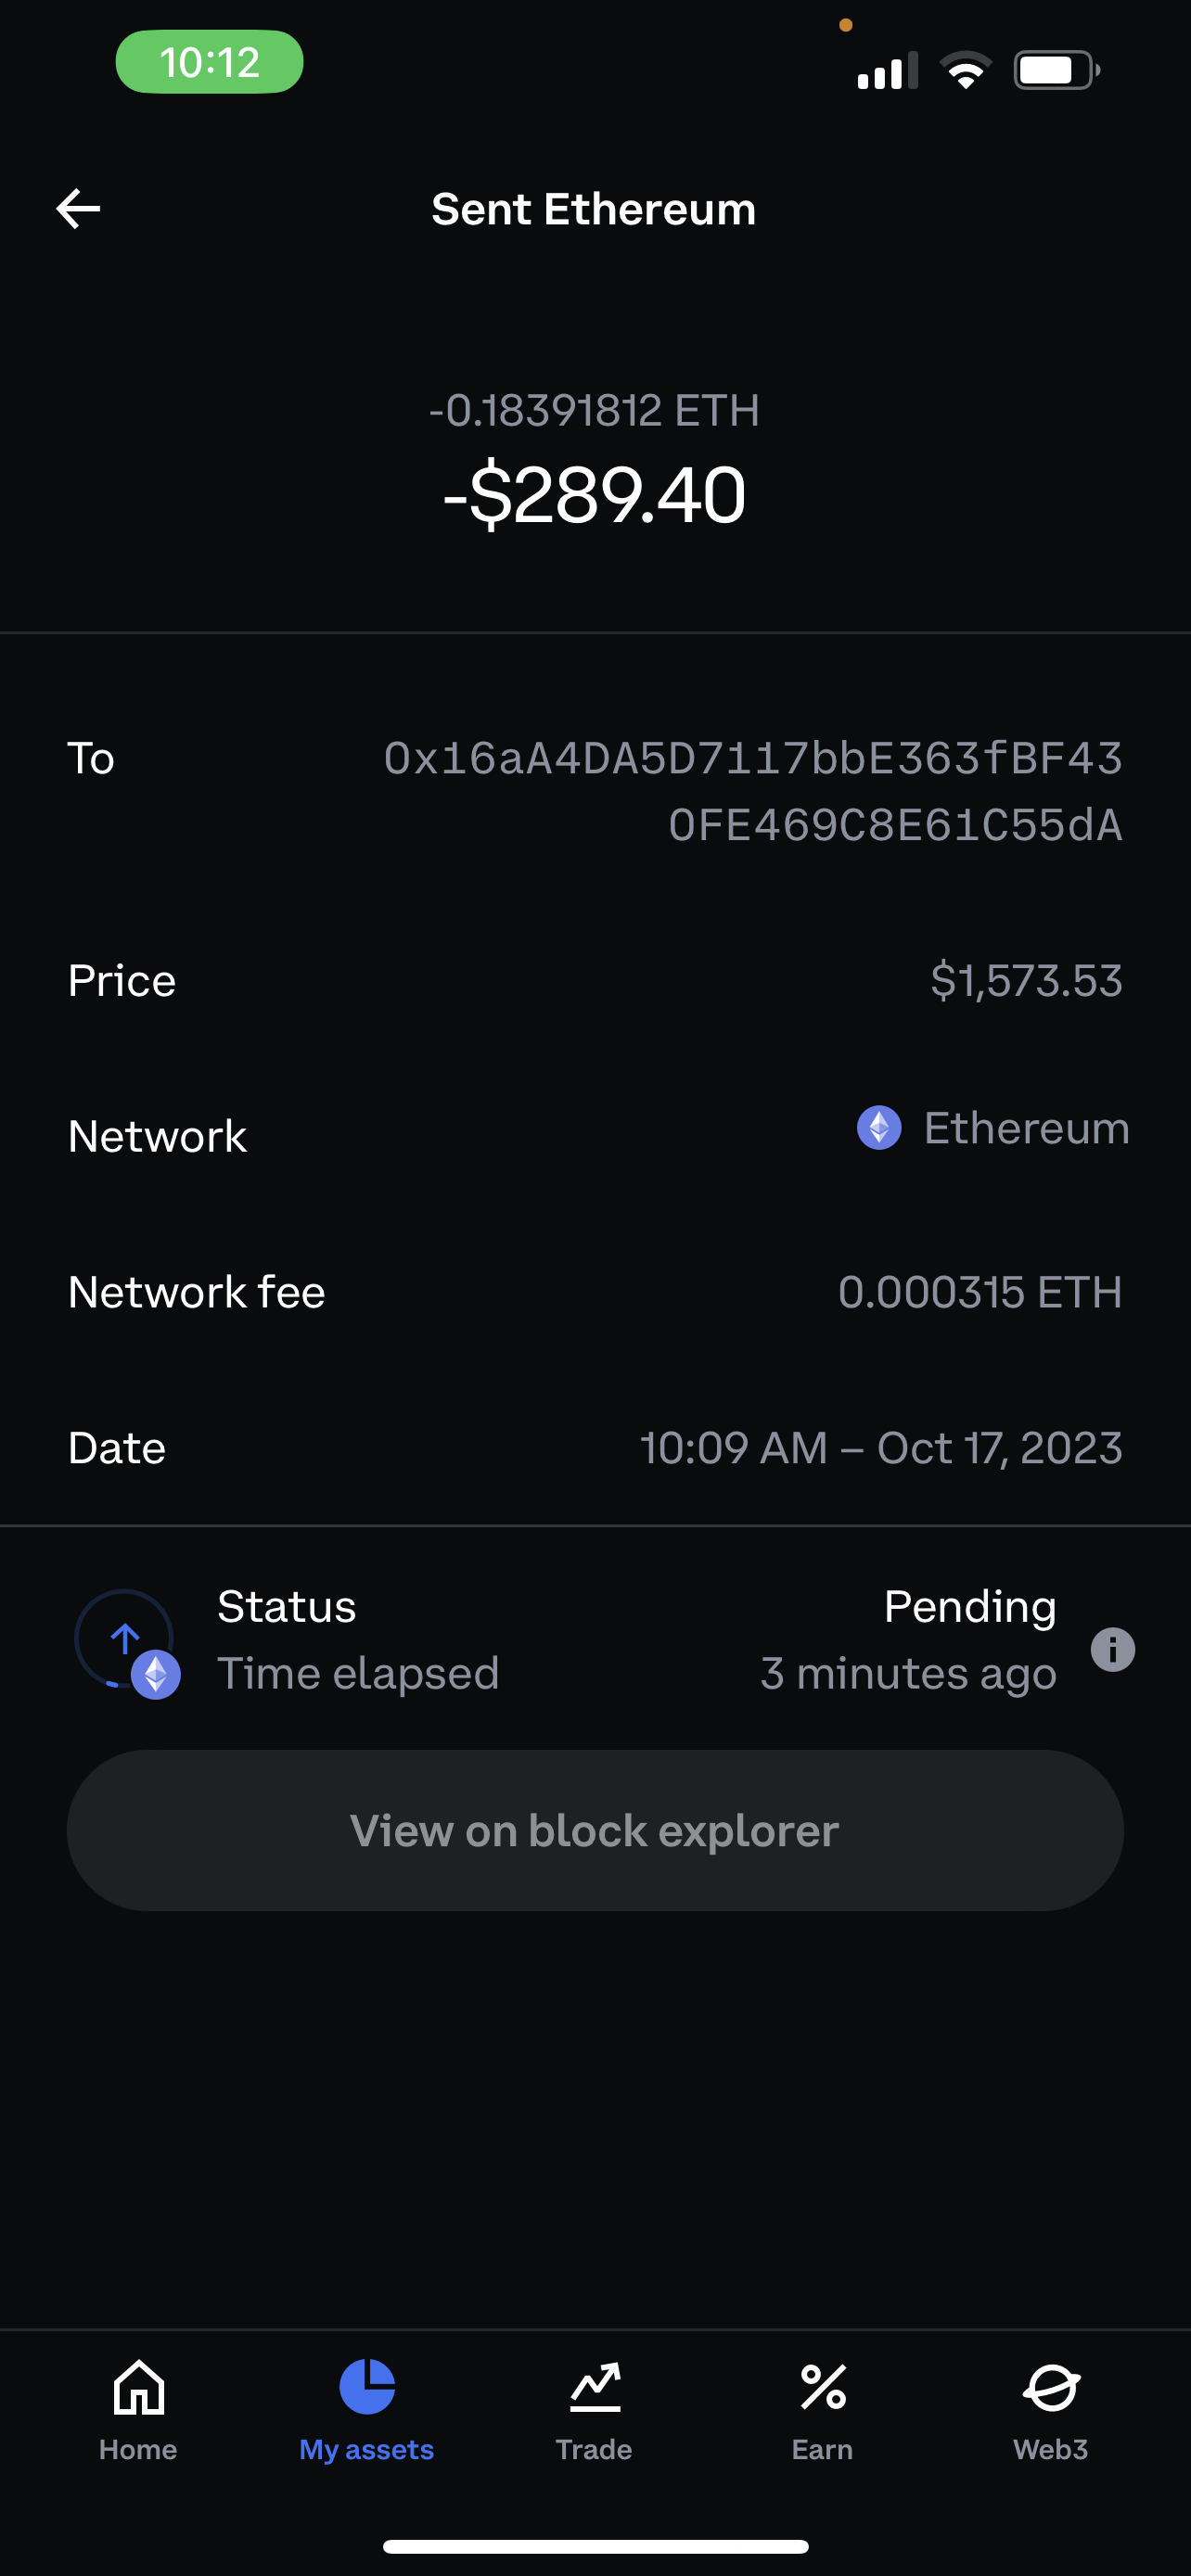Viewport: 1191px width, 2576px height.
Task: Tap the Ethereum network logo
Action: coord(879,1128)
